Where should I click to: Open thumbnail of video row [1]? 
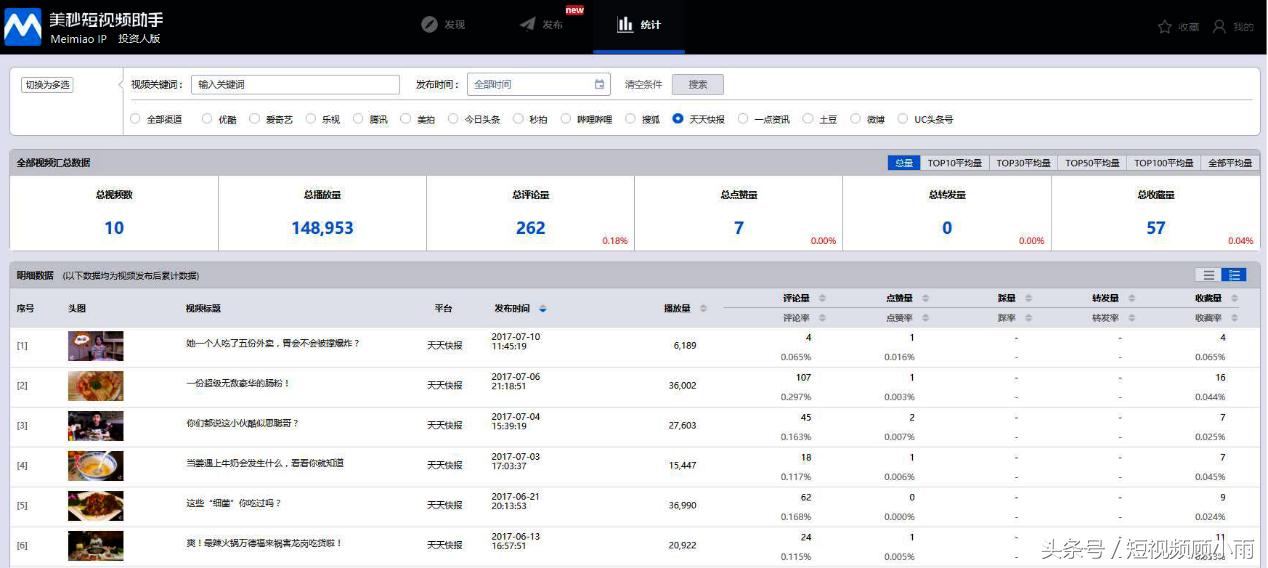96,346
